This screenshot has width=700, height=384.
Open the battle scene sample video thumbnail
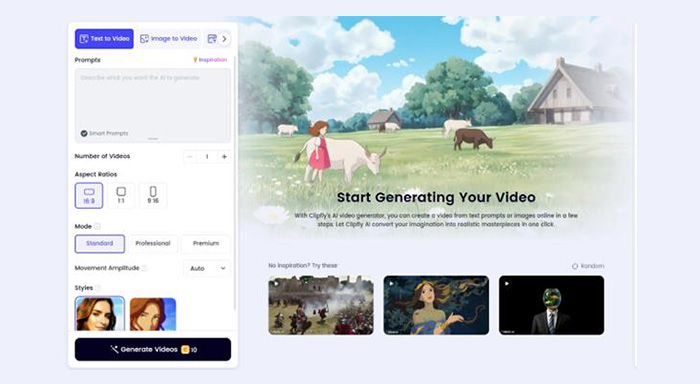[321, 305]
